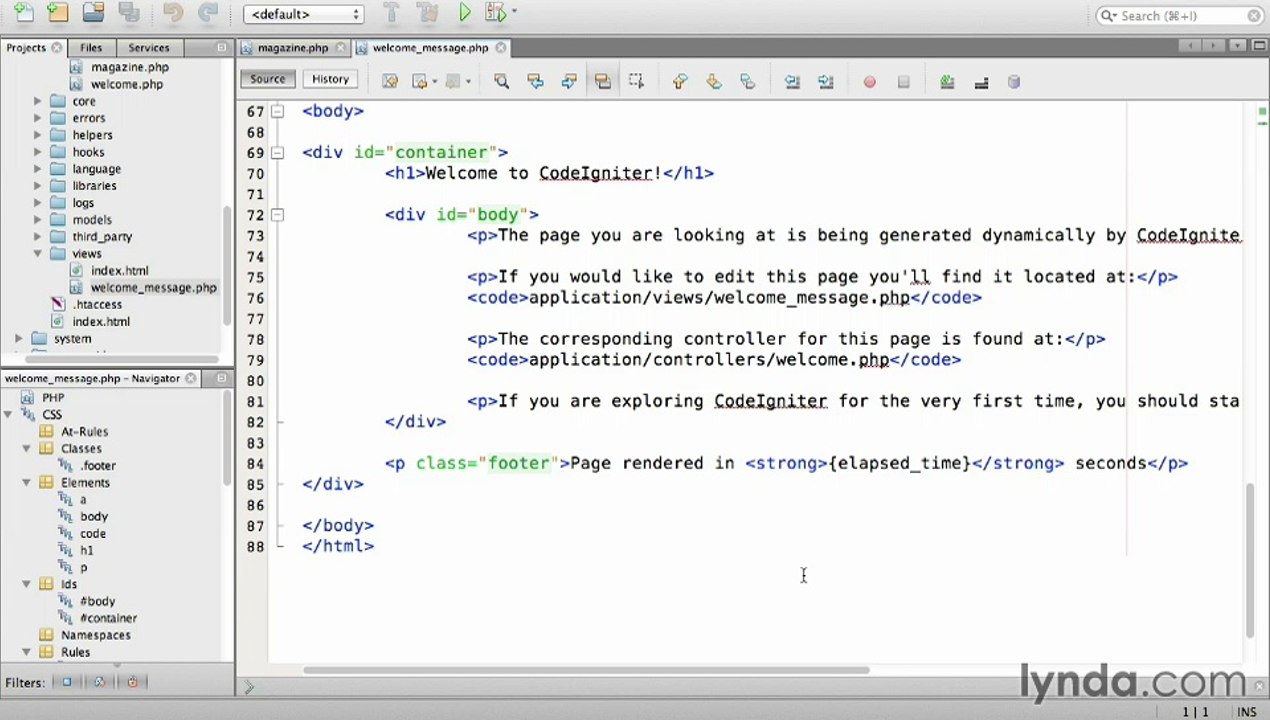1270x720 pixels.
Task: Click the Last Edit icon in editor toolbar
Action: [x=390, y=82]
